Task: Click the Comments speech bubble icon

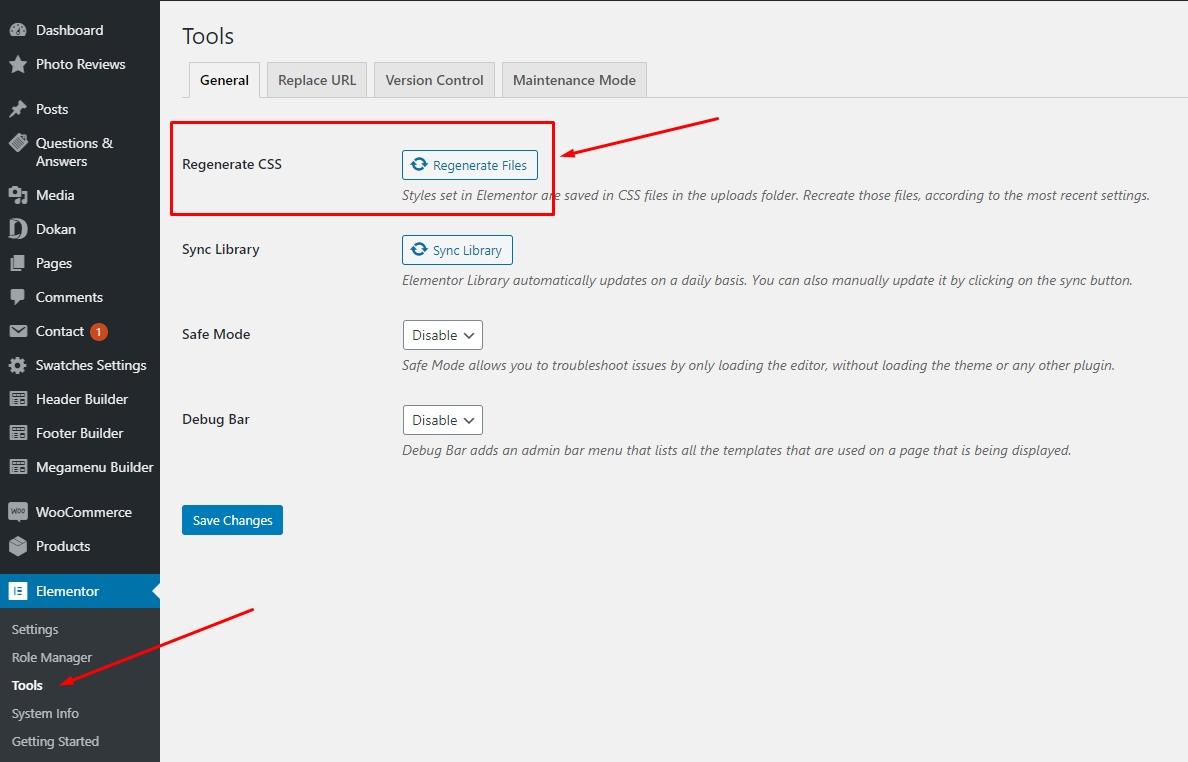Action: coord(18,297)
